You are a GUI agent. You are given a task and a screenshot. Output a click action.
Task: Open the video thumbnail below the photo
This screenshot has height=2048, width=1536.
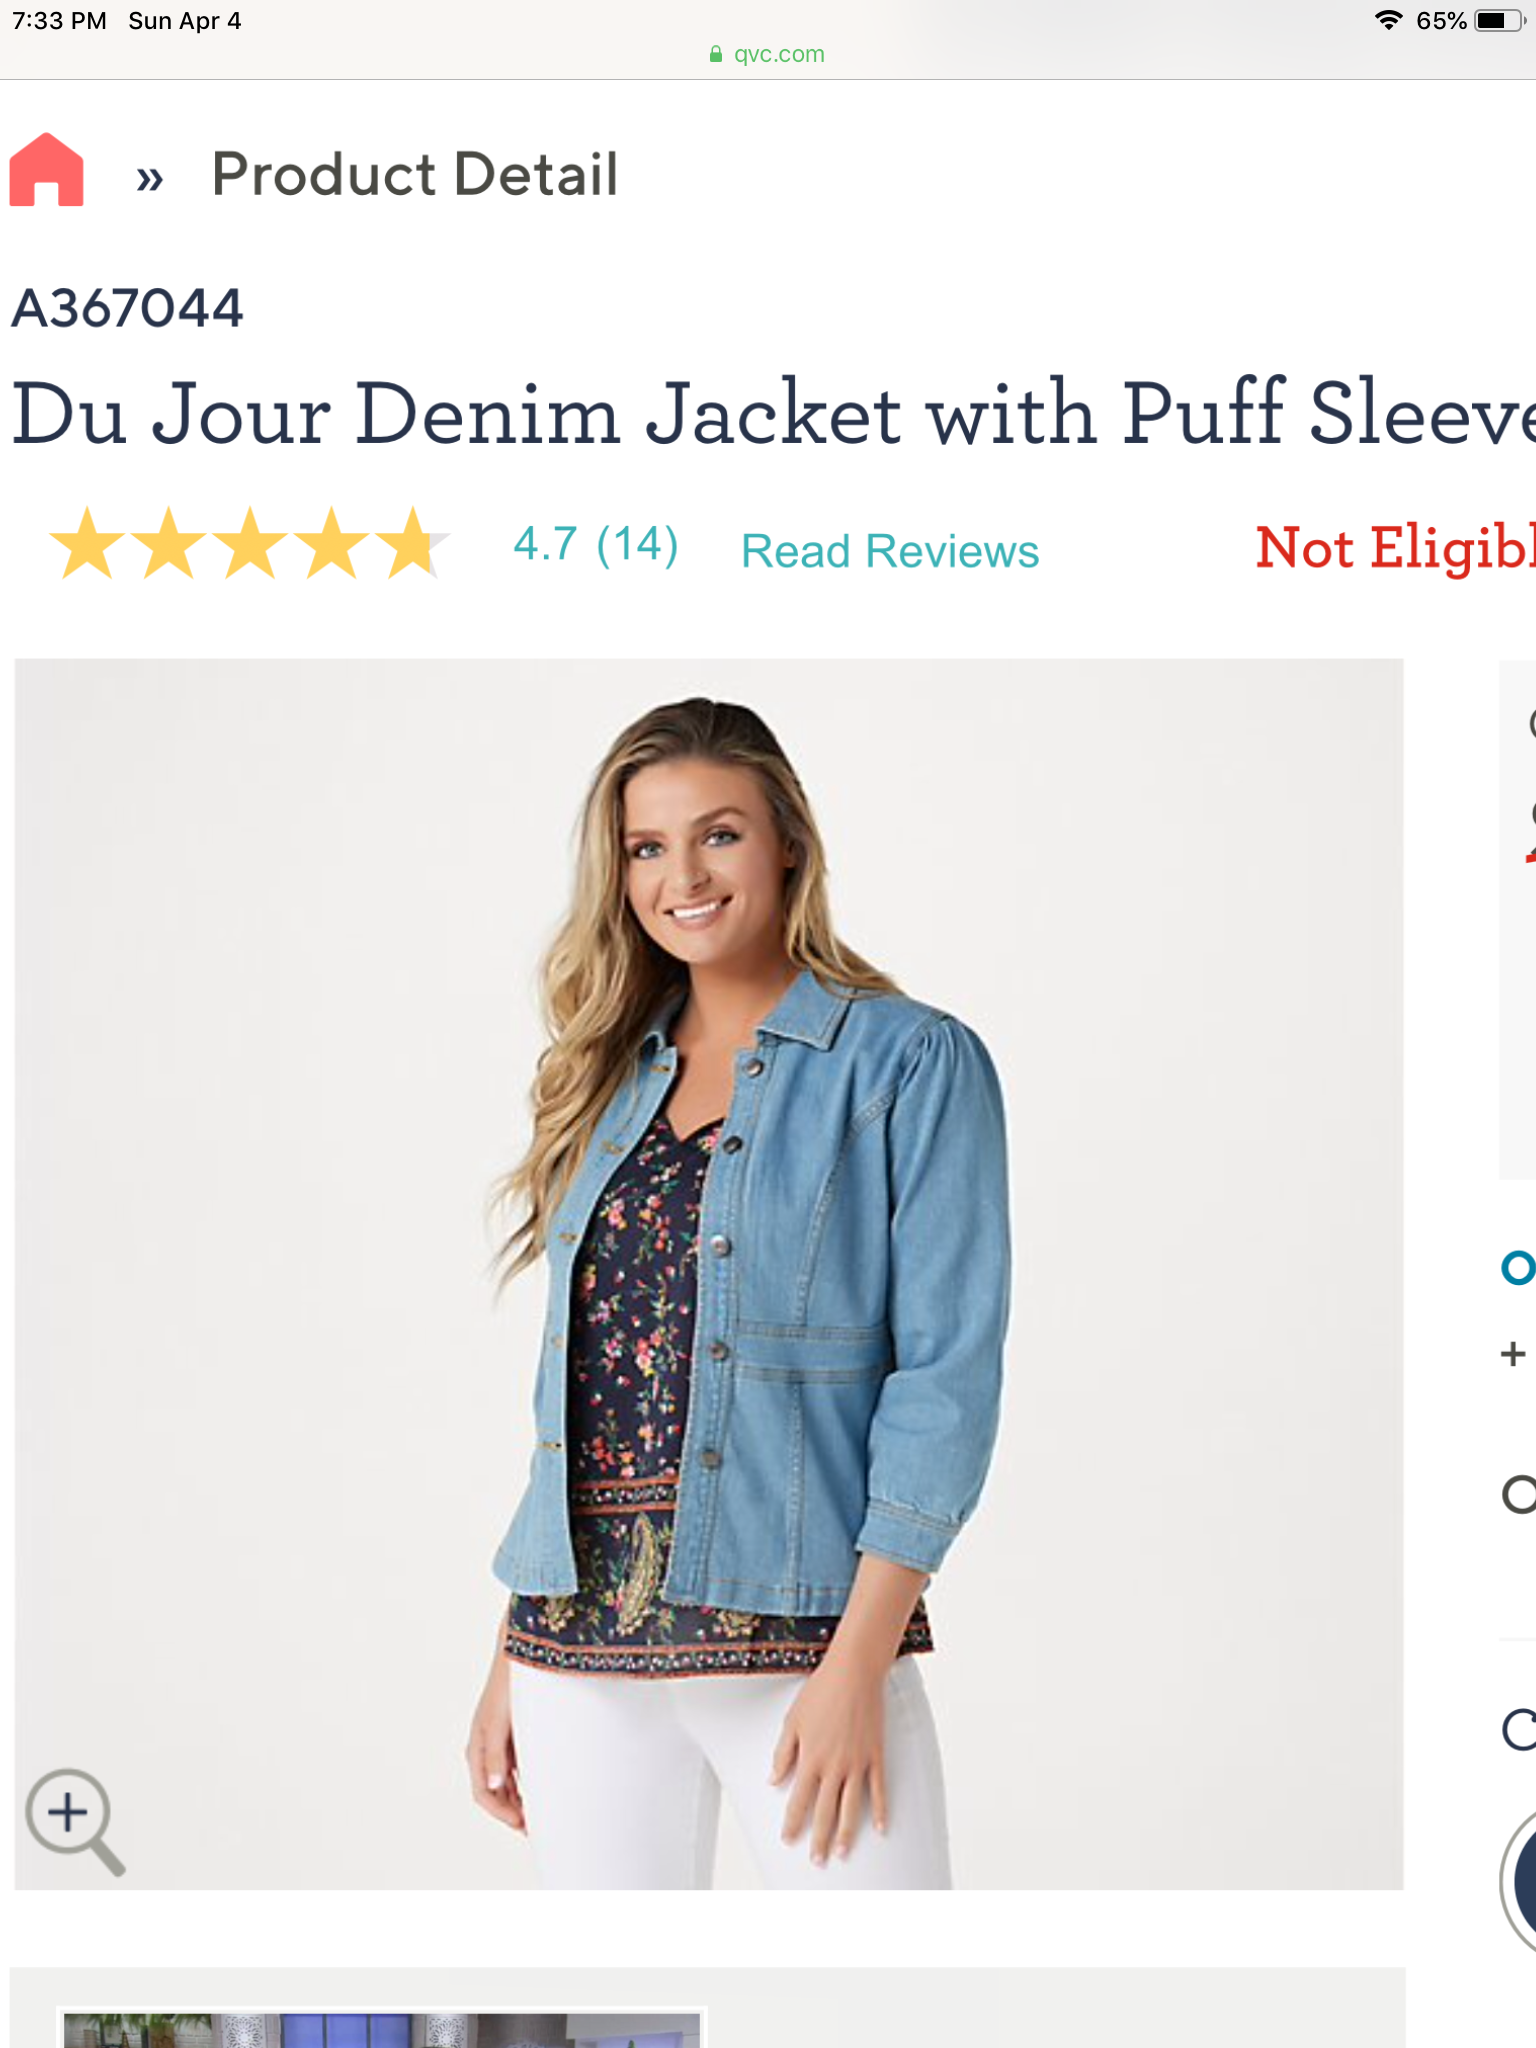pyautogui.click(x=382, y=2028)
